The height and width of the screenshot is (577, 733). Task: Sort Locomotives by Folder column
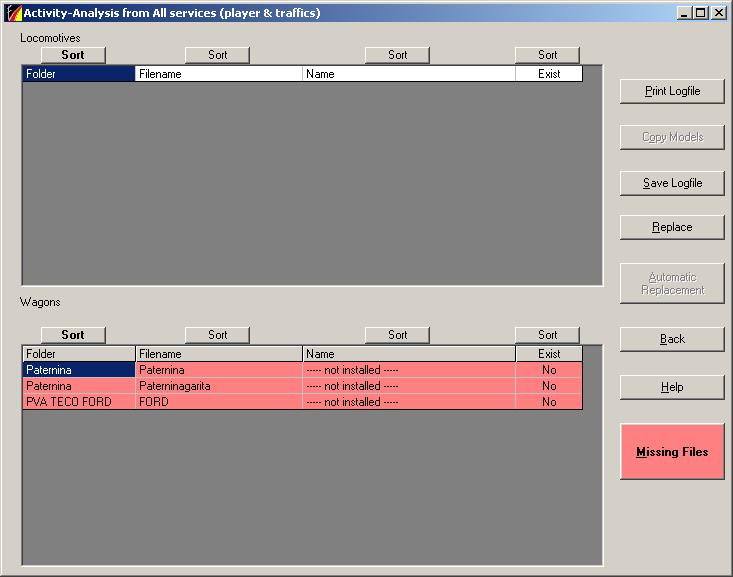coord(73,55)
